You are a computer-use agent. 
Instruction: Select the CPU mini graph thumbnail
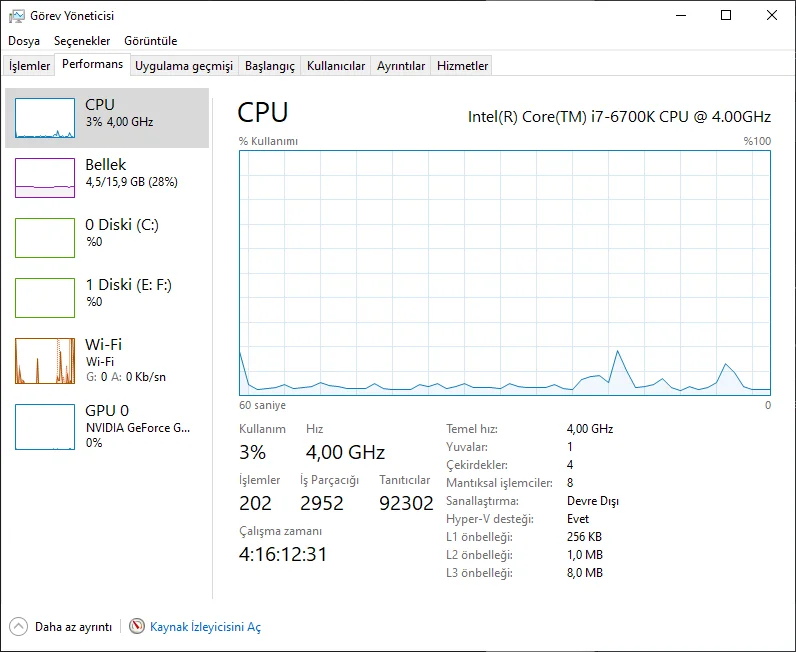pos(45,118)
